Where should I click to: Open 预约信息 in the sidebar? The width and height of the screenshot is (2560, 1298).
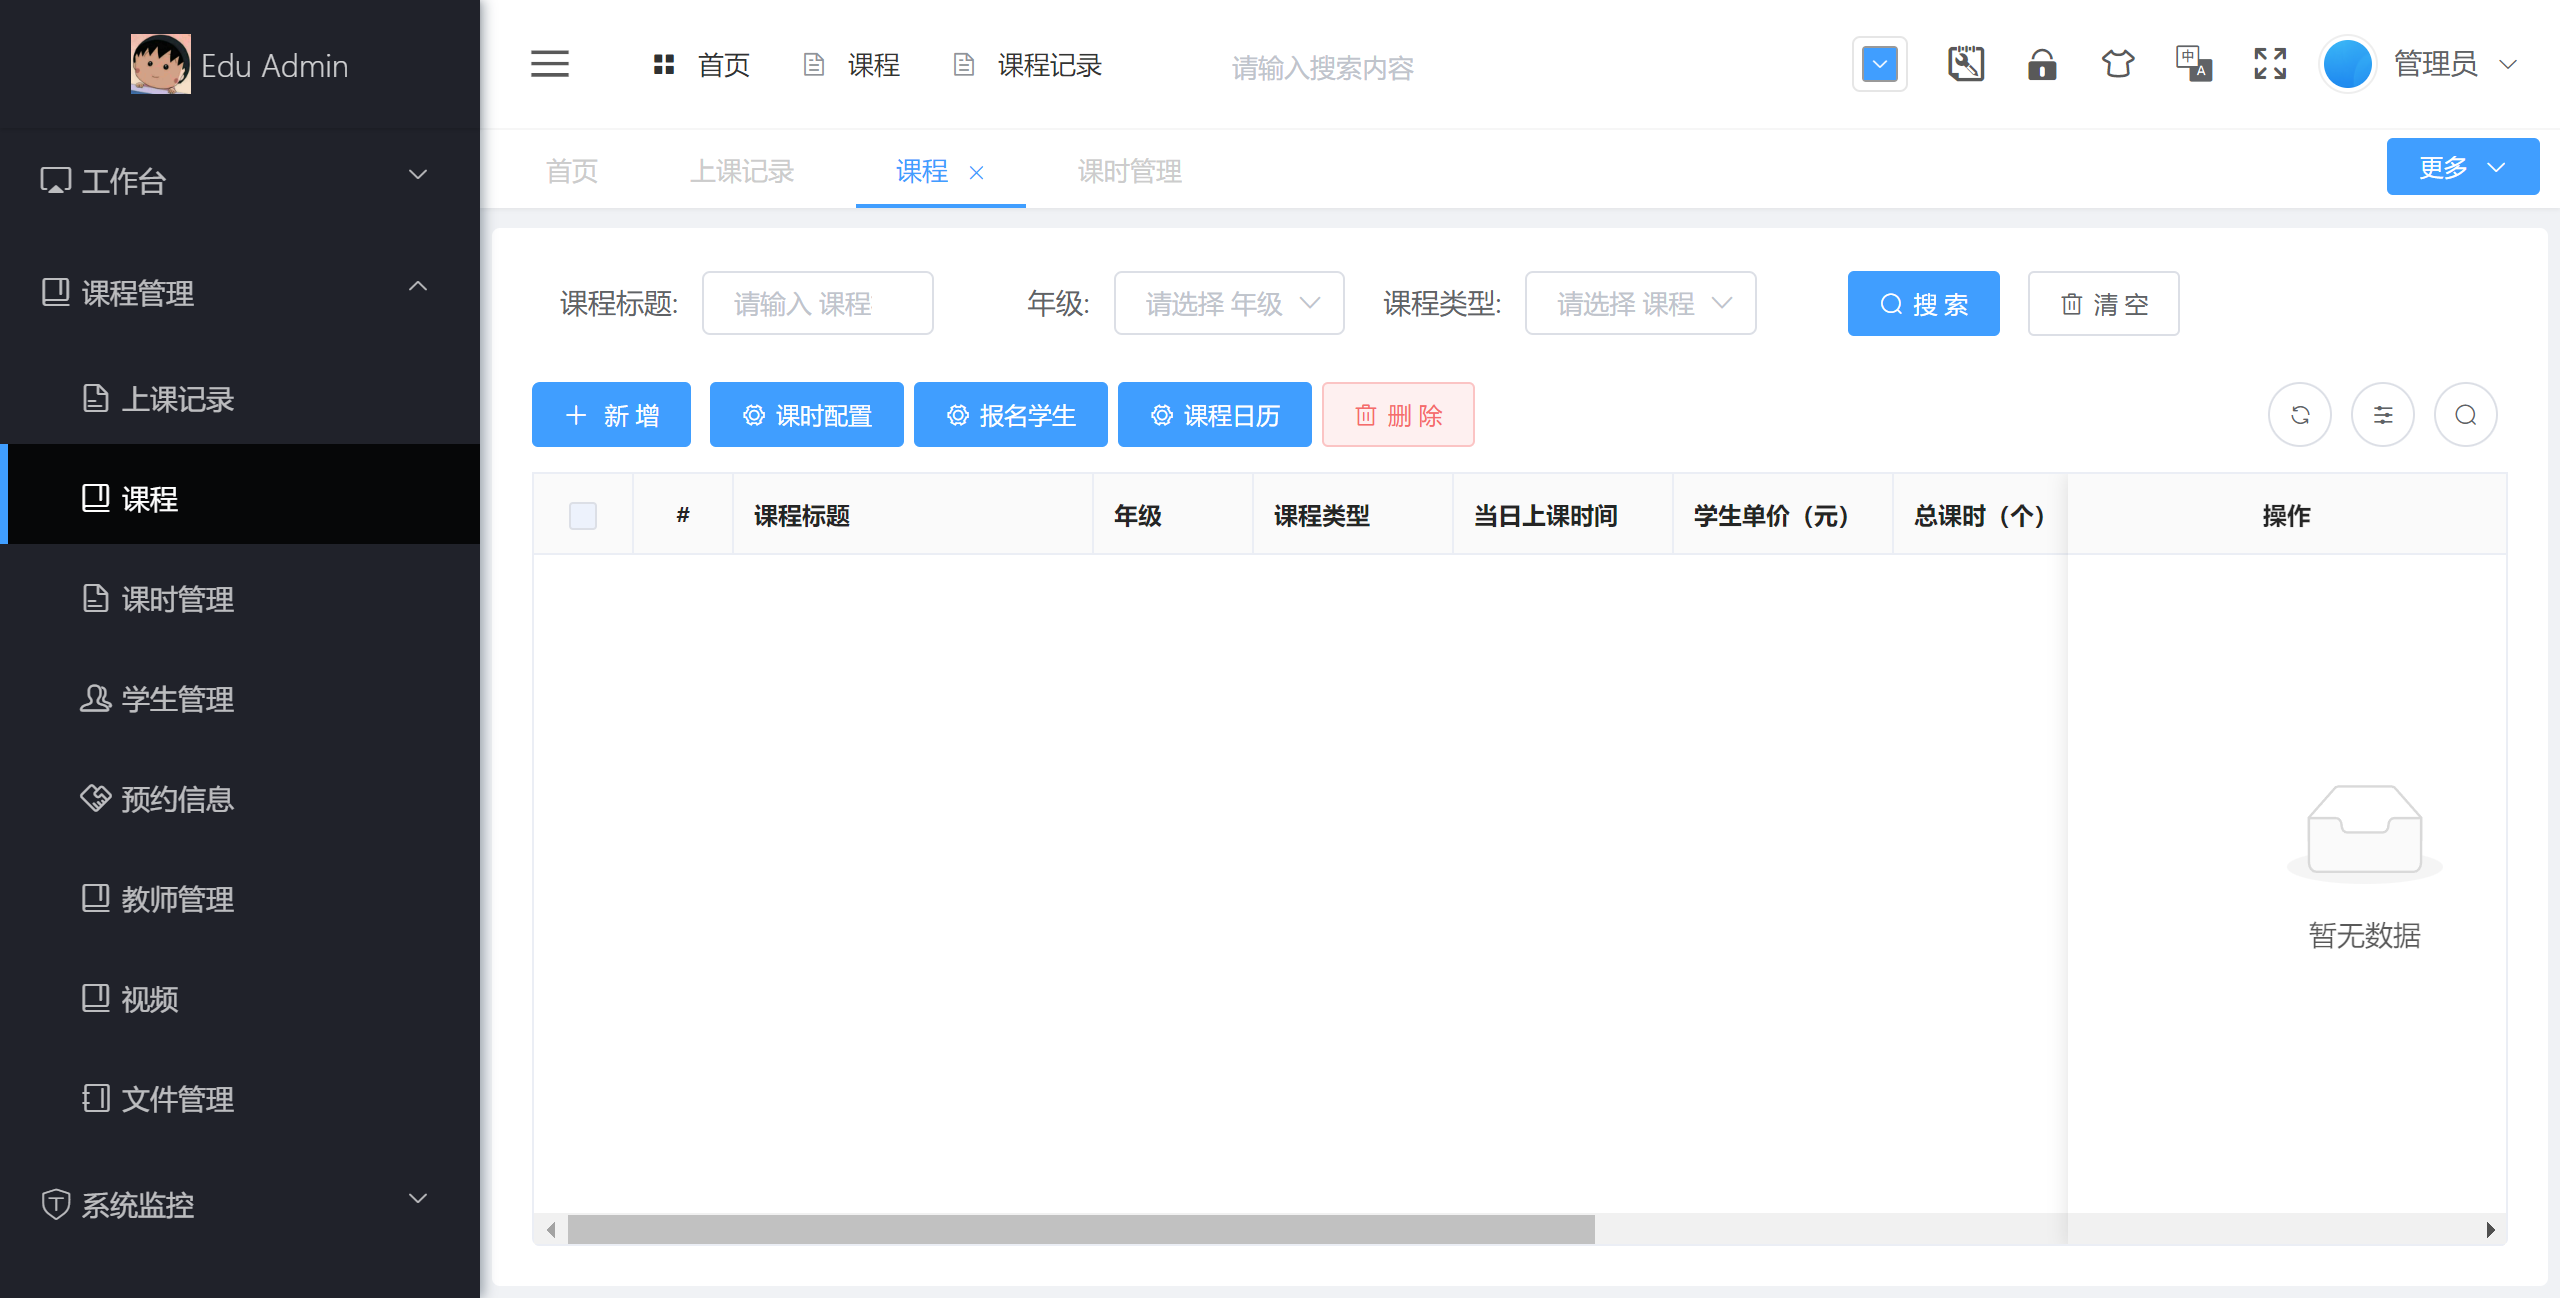(x=240, y=798)
